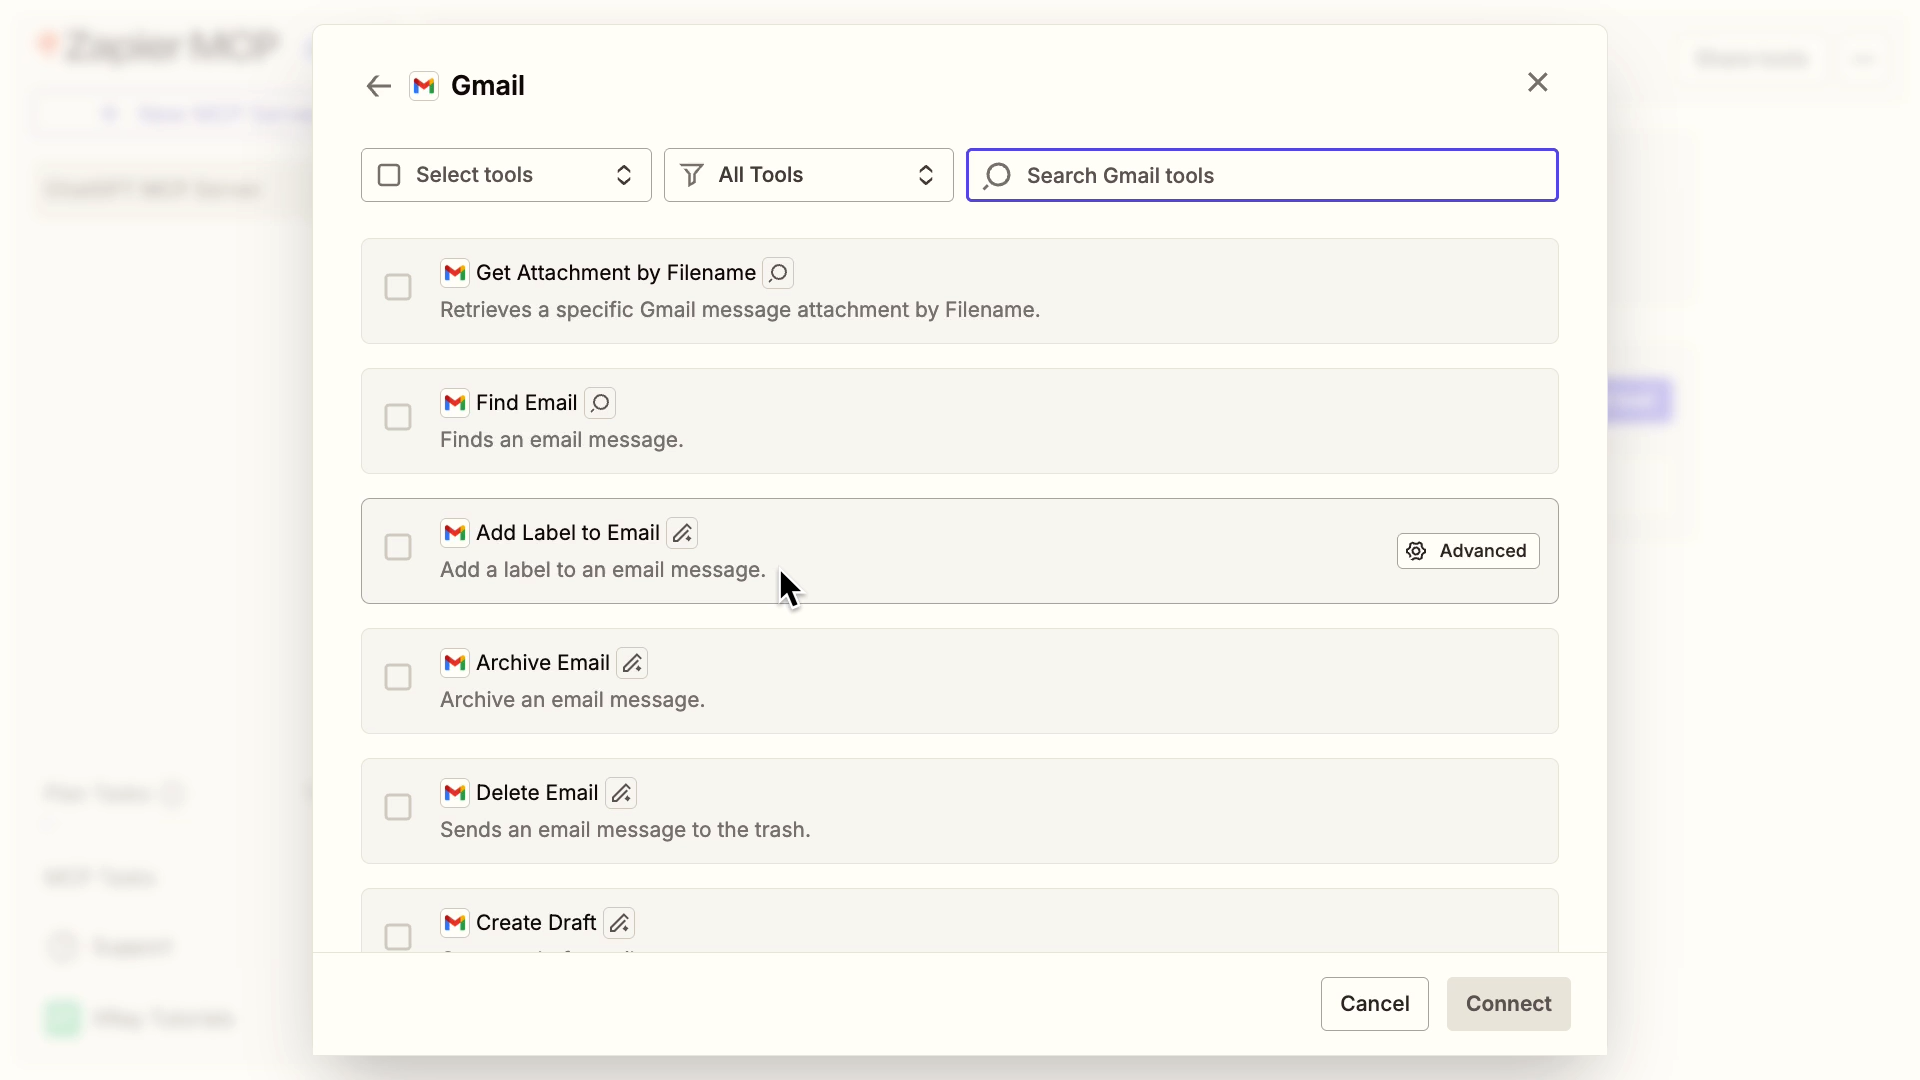1920x1080 pixels.
Task: Check the Get Attachment by Filename checkbox
Action: (398, 287)
